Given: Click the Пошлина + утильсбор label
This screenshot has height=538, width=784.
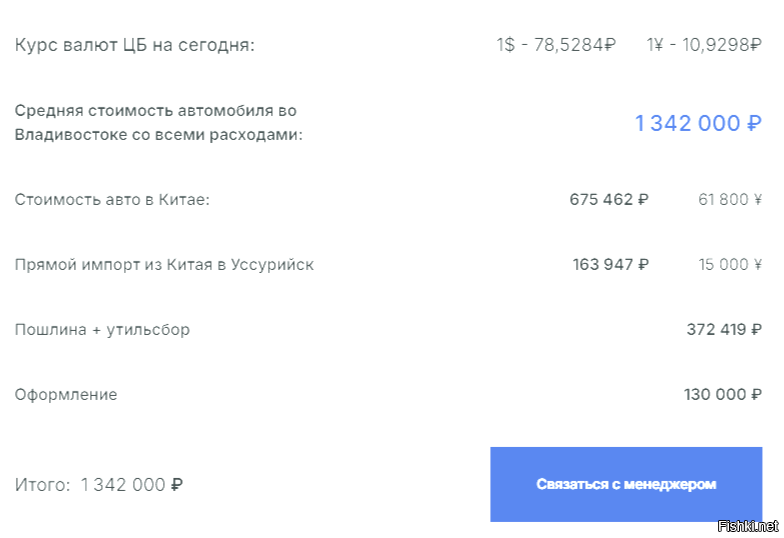Looking at the screenshot, I should pyautogui.click(x=102, y=330).
